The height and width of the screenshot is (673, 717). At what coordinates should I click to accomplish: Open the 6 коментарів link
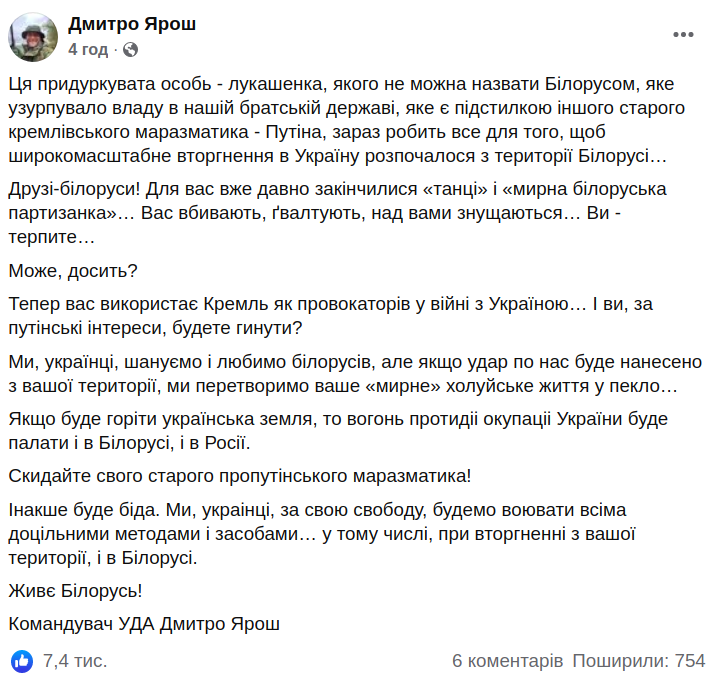(x=508, y=660)
